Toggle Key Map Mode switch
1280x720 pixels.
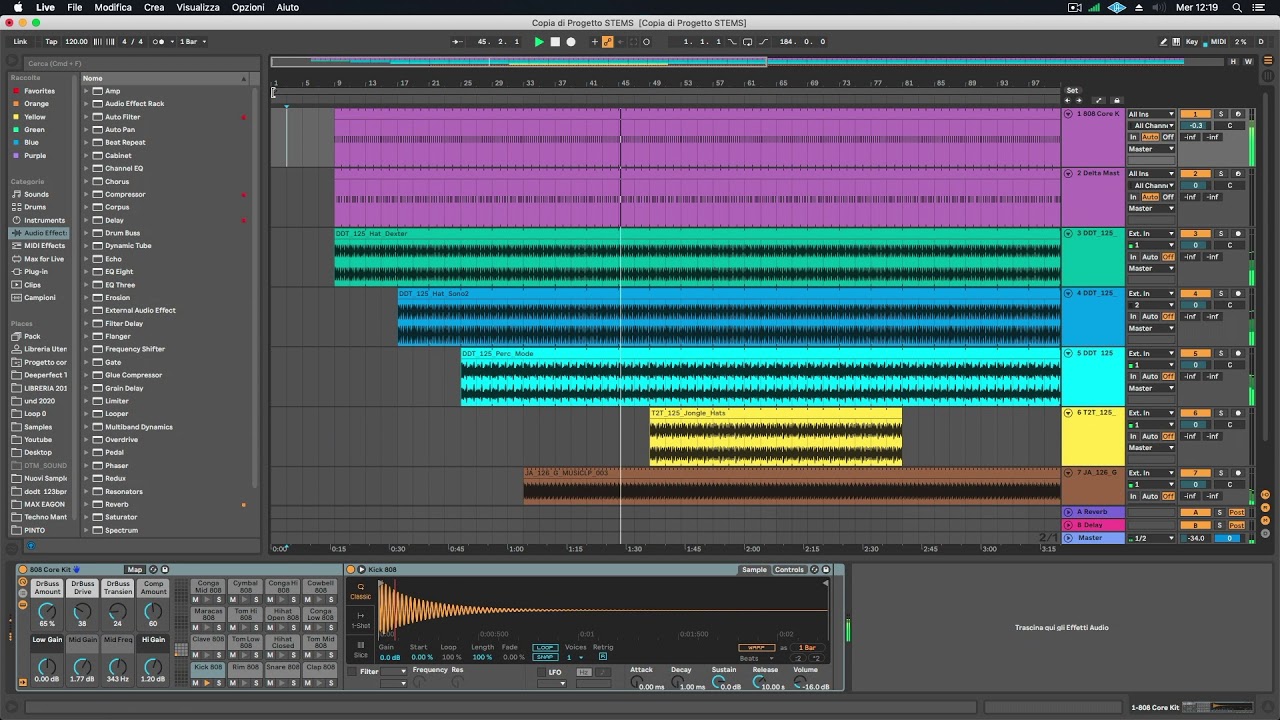click(x=1192, y=42)
